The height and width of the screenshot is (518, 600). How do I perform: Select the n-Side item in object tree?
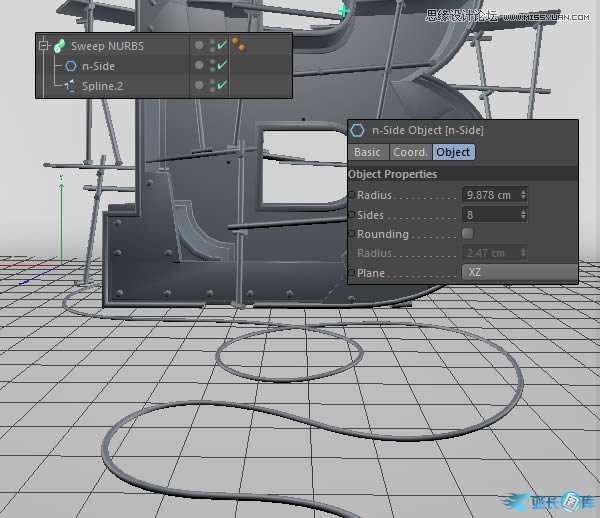pyautogui.click(x=98, y=66)
